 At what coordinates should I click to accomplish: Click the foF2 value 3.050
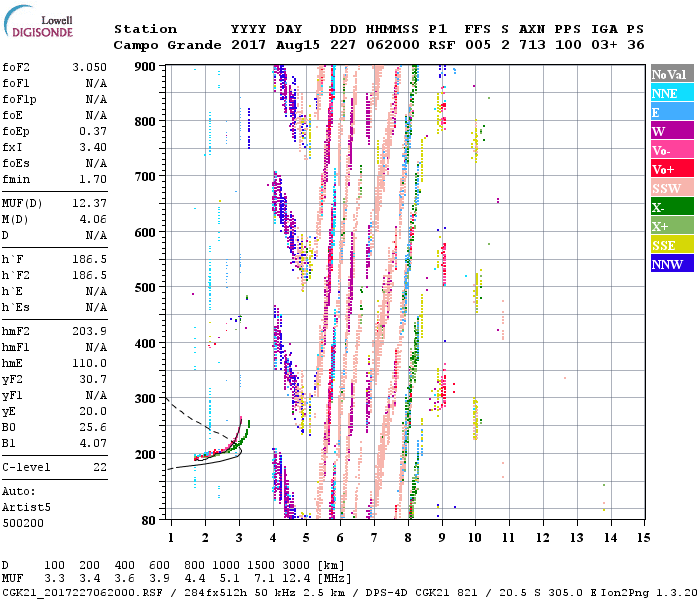click(x=89, y=67)
